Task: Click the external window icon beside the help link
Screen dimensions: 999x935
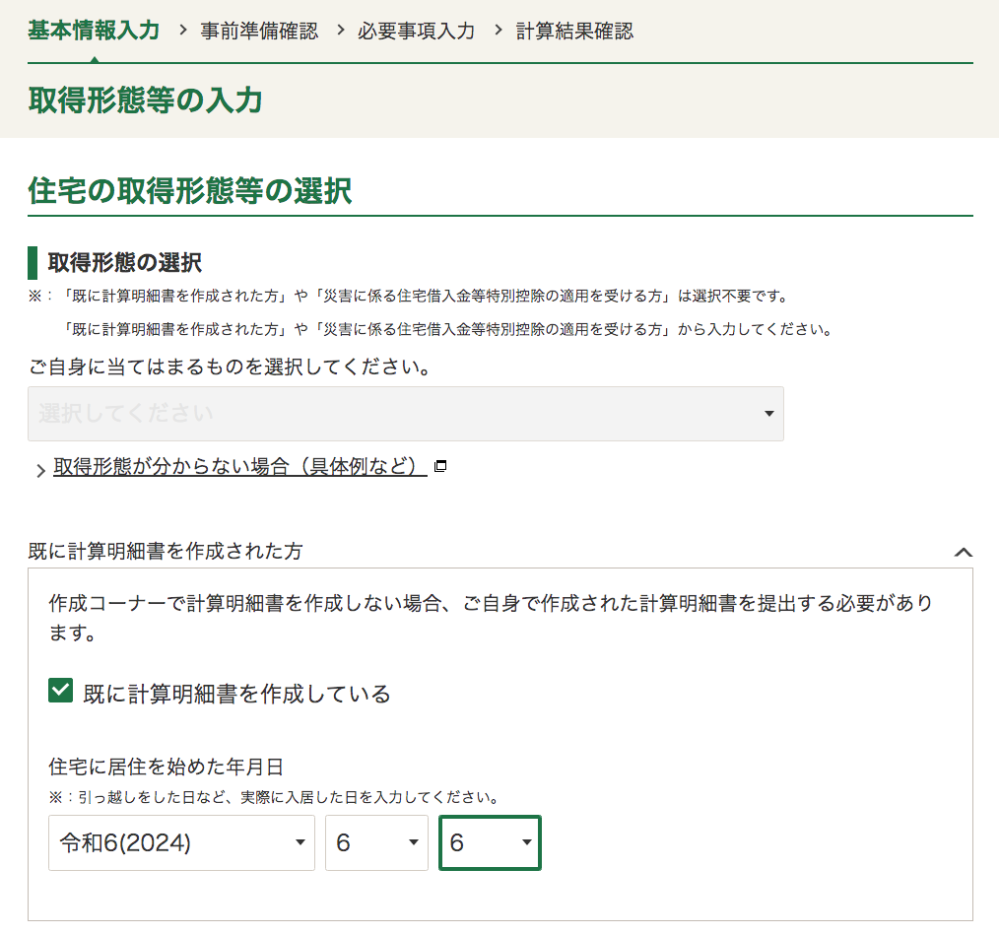Action: pos(440,466)
